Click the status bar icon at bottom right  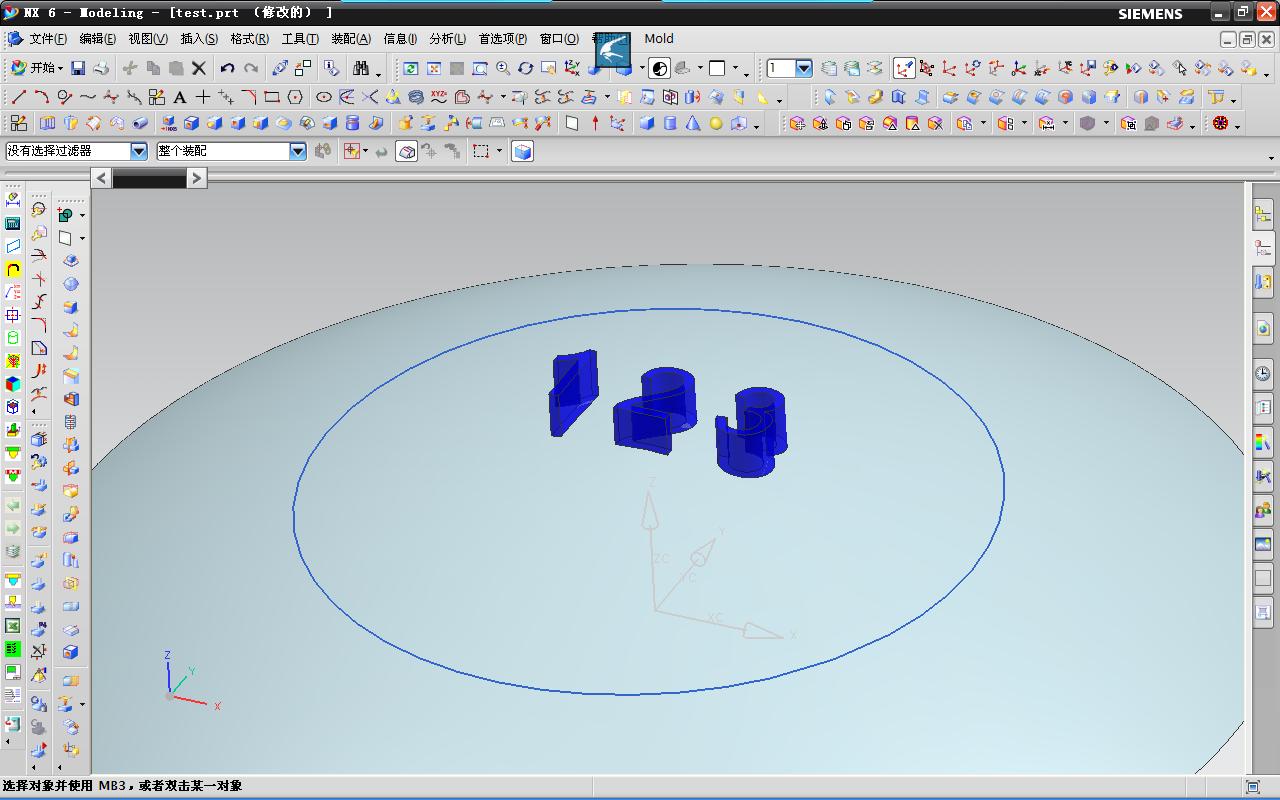point(1253,786)
